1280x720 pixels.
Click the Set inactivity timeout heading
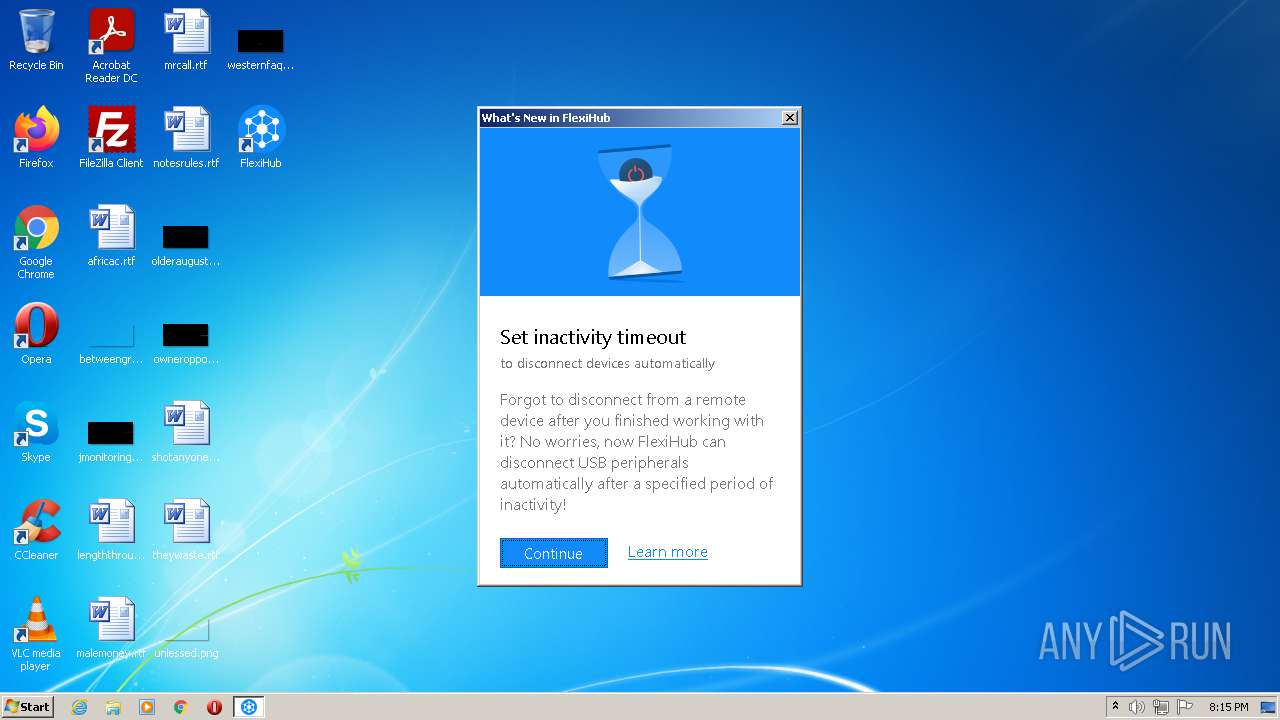593,337
